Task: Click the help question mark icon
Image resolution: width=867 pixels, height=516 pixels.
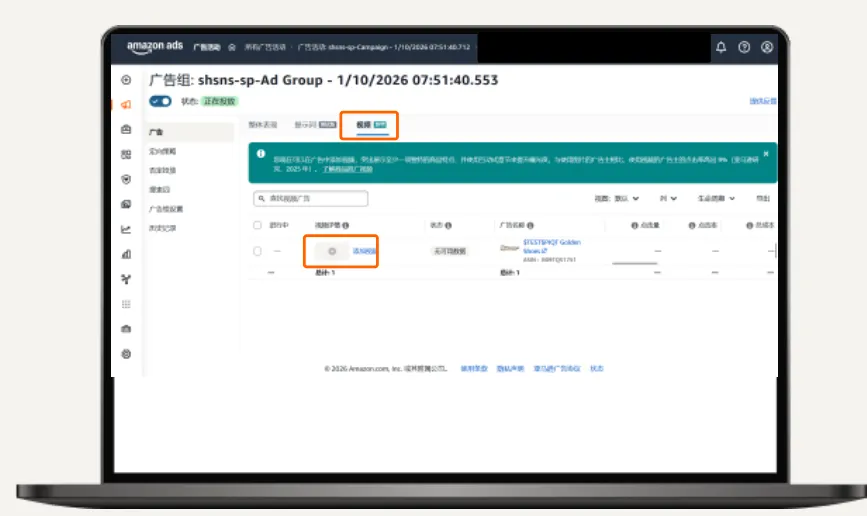Action: pos(744,48)
